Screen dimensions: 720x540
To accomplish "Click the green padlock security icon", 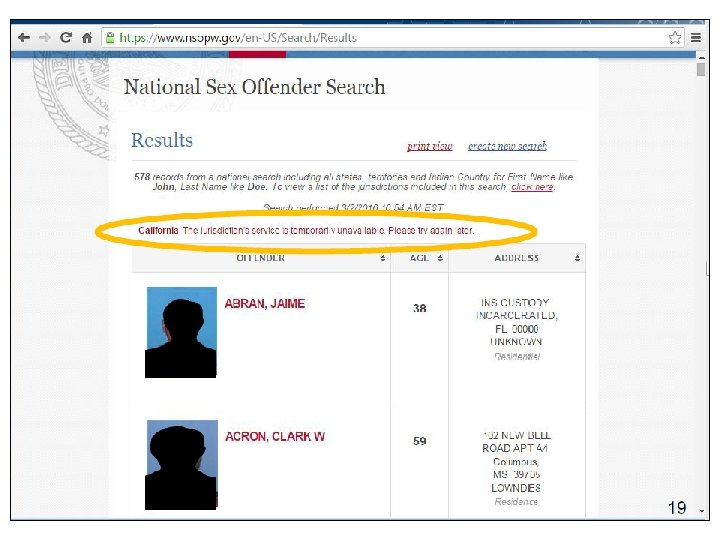I will [x=110, y=38].
